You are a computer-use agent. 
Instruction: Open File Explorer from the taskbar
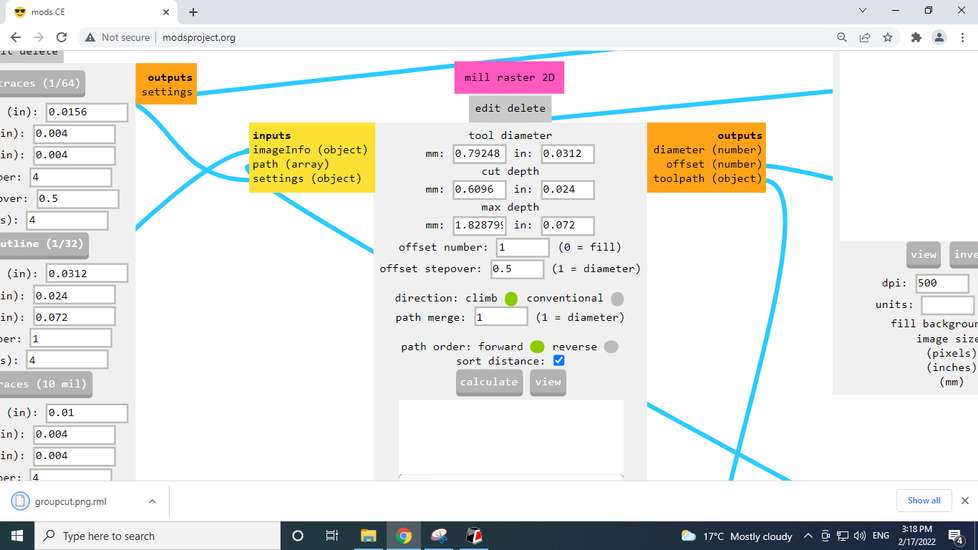tap(368, 536)
